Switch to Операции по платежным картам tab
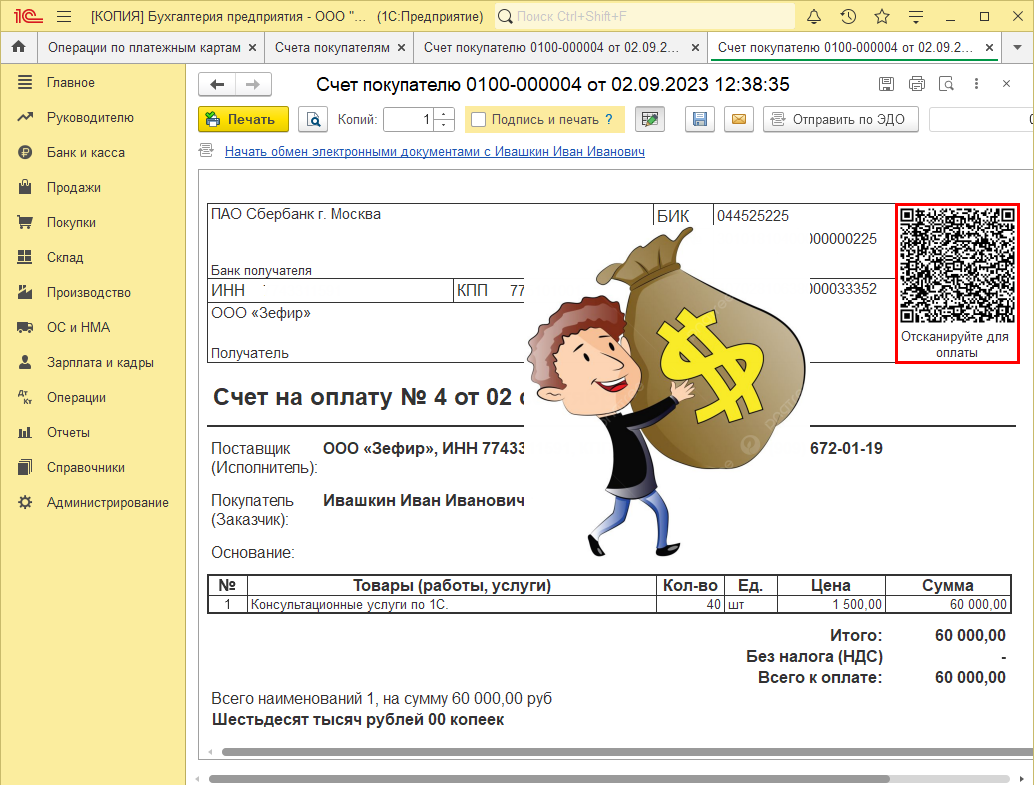Image resolution: width=1034 pixels, height=785 pixels. 144,47
